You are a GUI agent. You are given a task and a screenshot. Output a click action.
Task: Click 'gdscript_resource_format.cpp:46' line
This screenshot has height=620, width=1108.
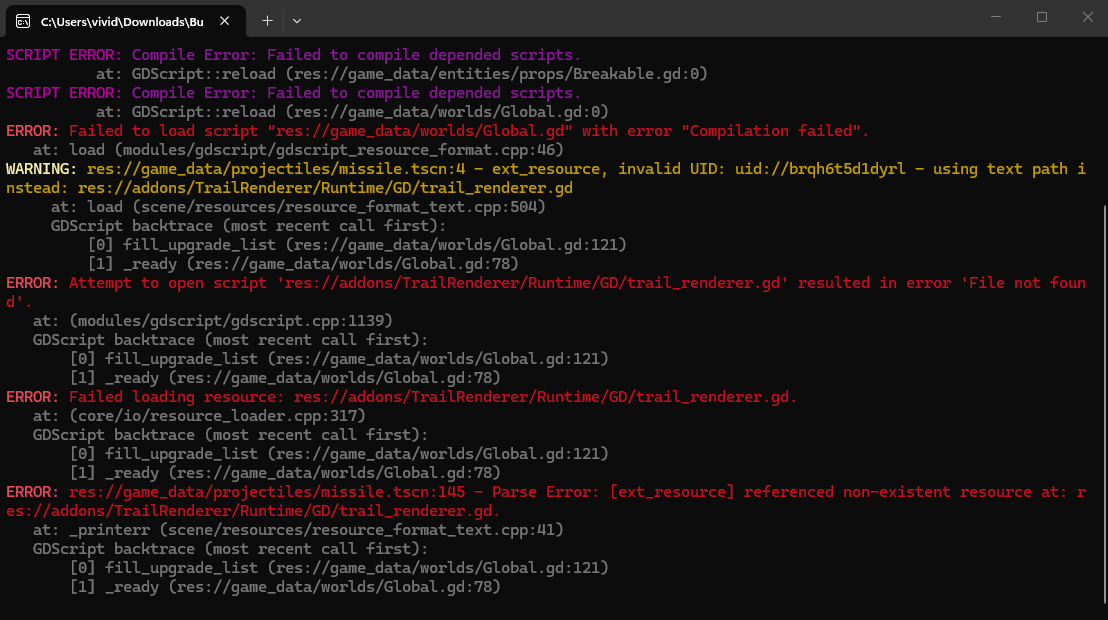tap(298, 150)
